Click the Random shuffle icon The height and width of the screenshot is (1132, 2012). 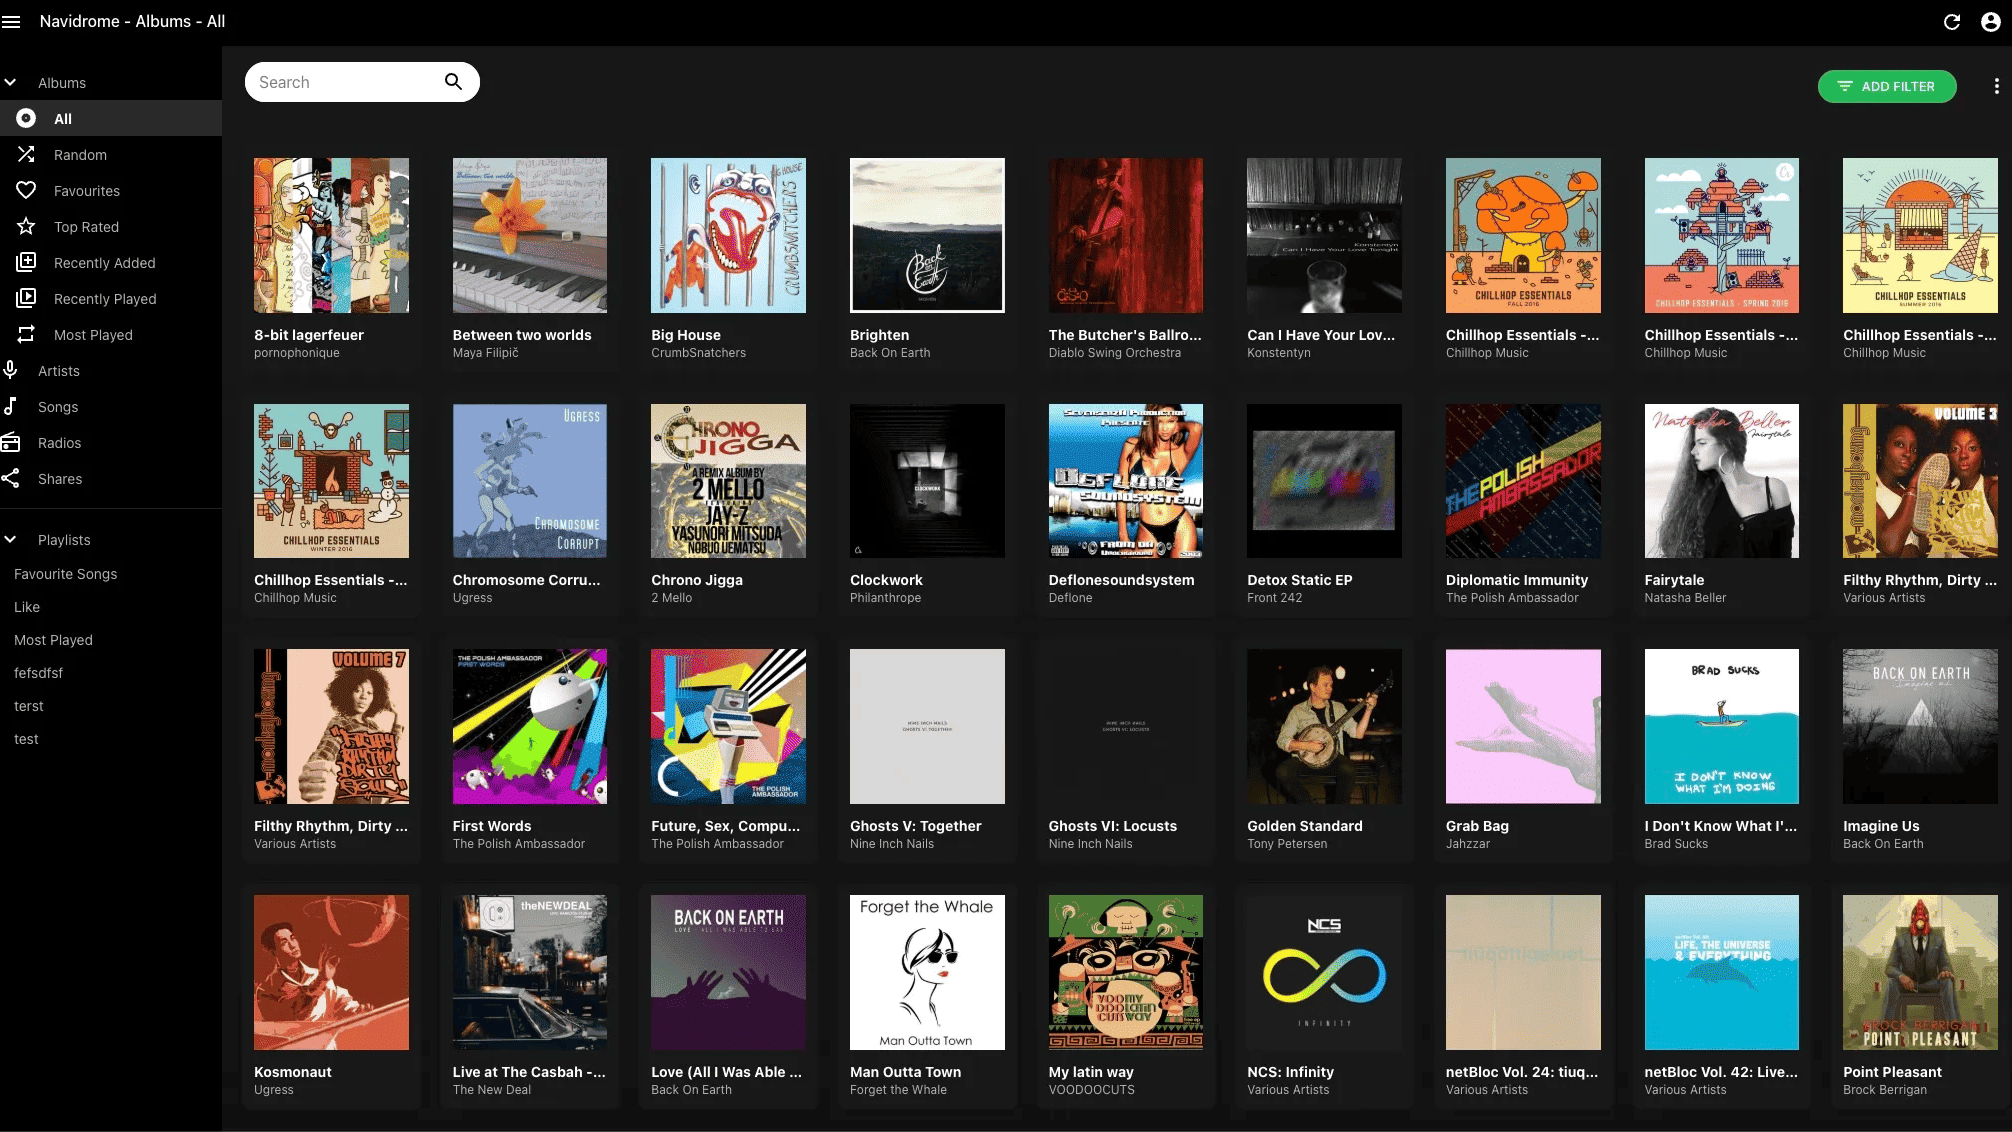26,154
